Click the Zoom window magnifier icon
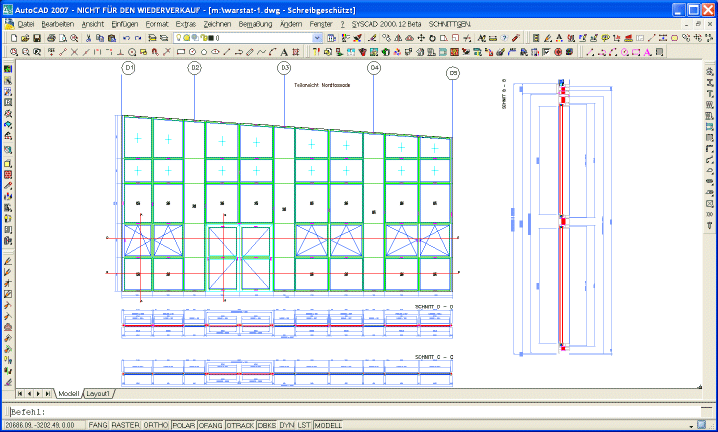 click(14, 52)
